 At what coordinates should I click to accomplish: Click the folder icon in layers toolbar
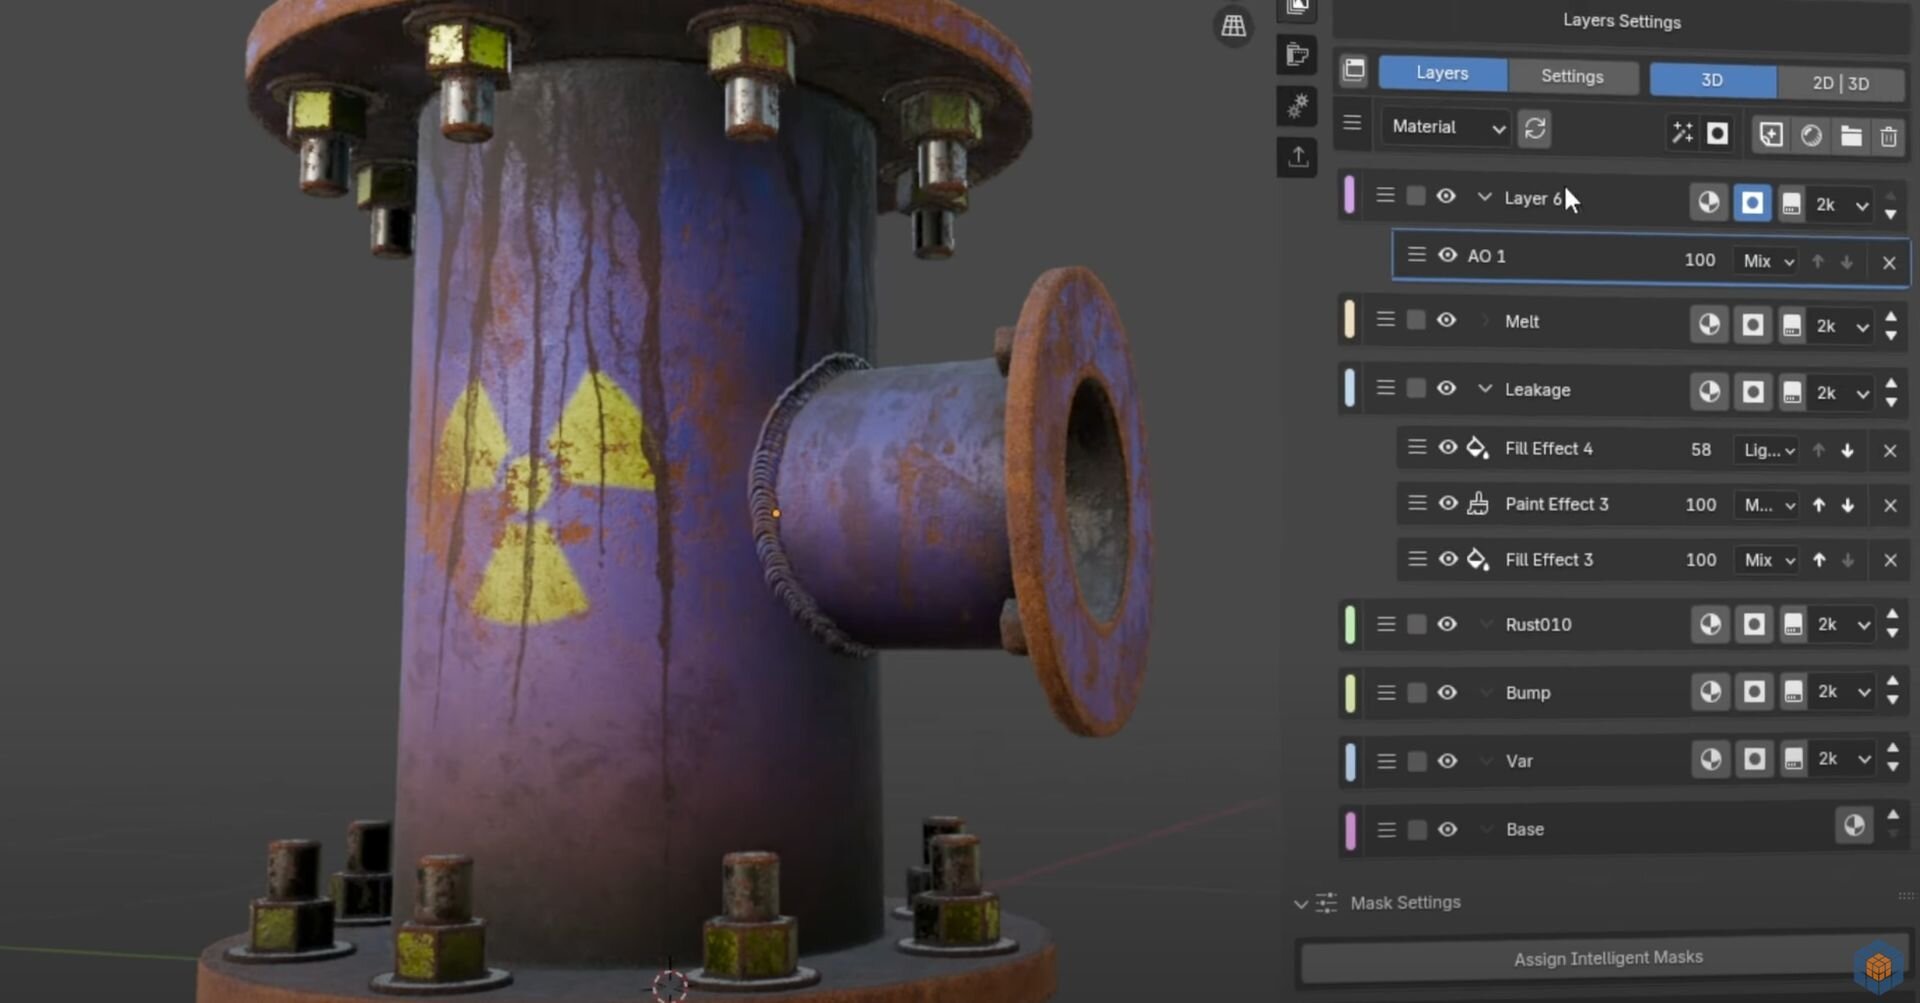point(1851,136)
